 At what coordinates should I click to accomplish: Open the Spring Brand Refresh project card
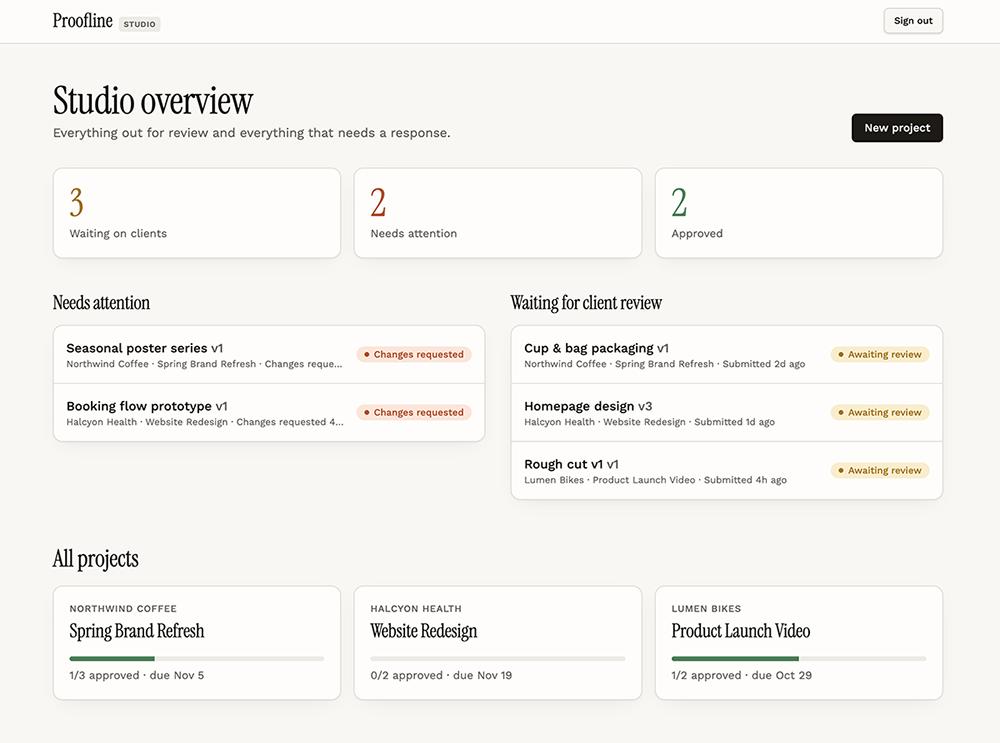[x=197, y=643]
